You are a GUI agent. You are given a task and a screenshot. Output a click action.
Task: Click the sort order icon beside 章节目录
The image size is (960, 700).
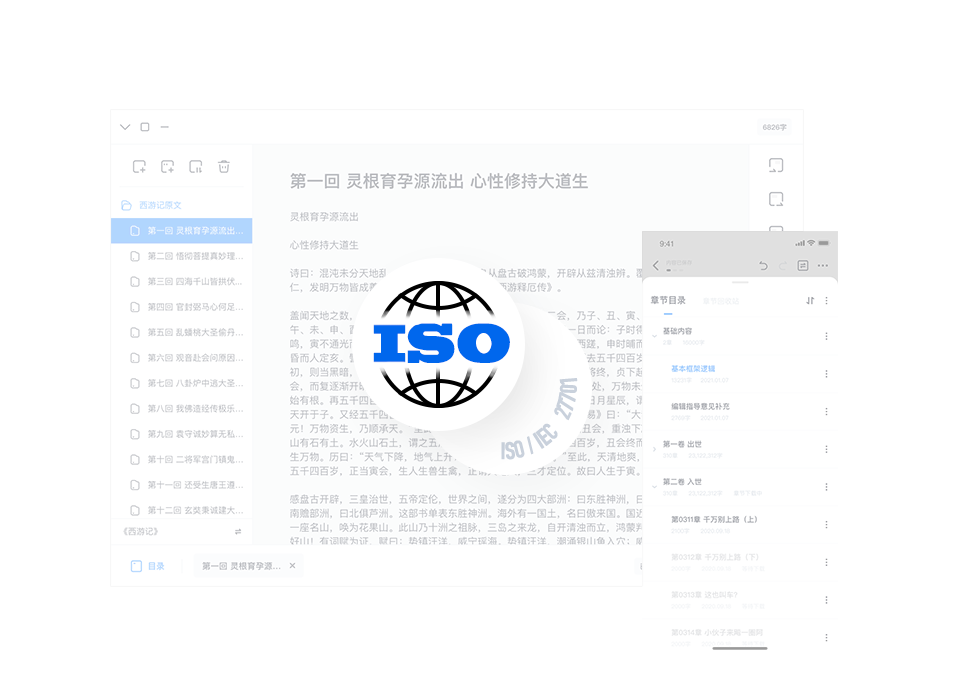810,300
